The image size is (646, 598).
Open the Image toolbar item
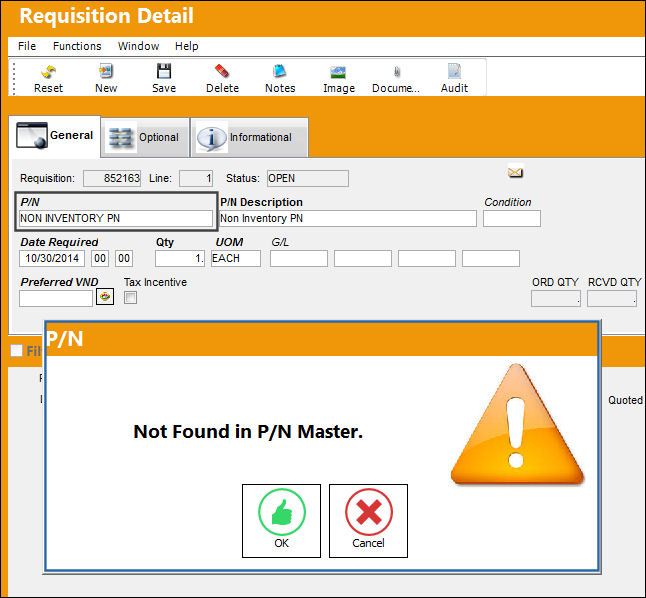[338, 73]
